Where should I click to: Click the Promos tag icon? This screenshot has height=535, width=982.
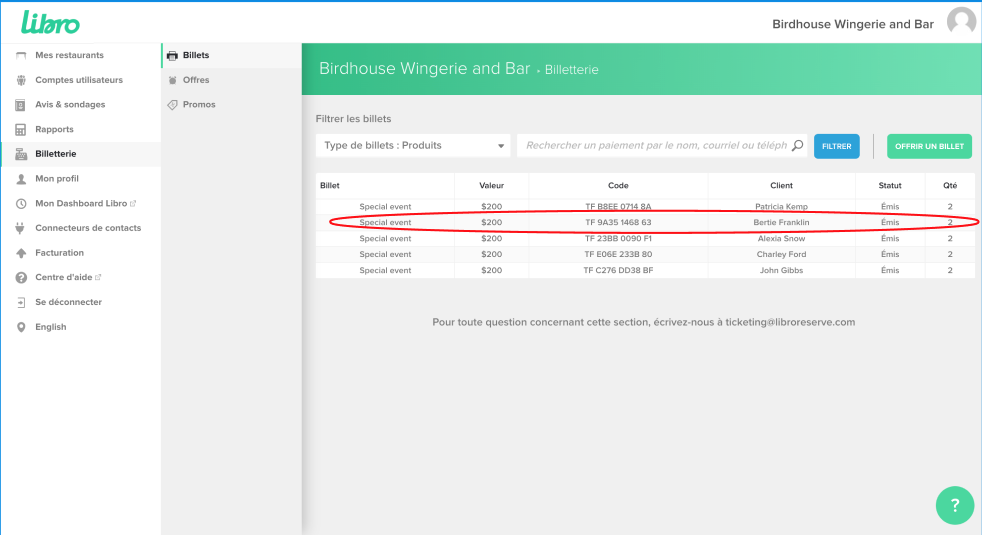click(173, 105)
